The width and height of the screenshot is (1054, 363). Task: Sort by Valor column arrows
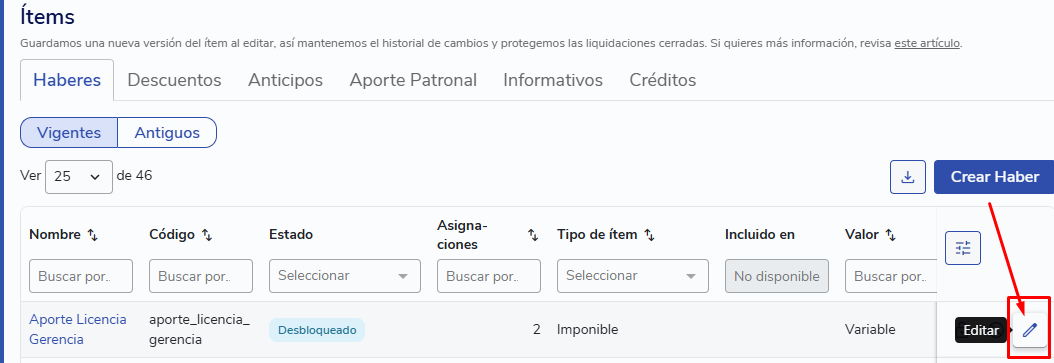891,235
